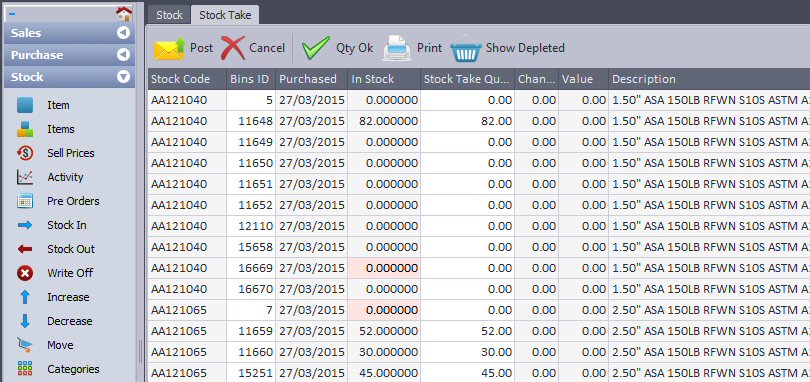This screenshot has width=810, height=382.
Task: Sort by the In Stock column header
Action: [384, 79]
